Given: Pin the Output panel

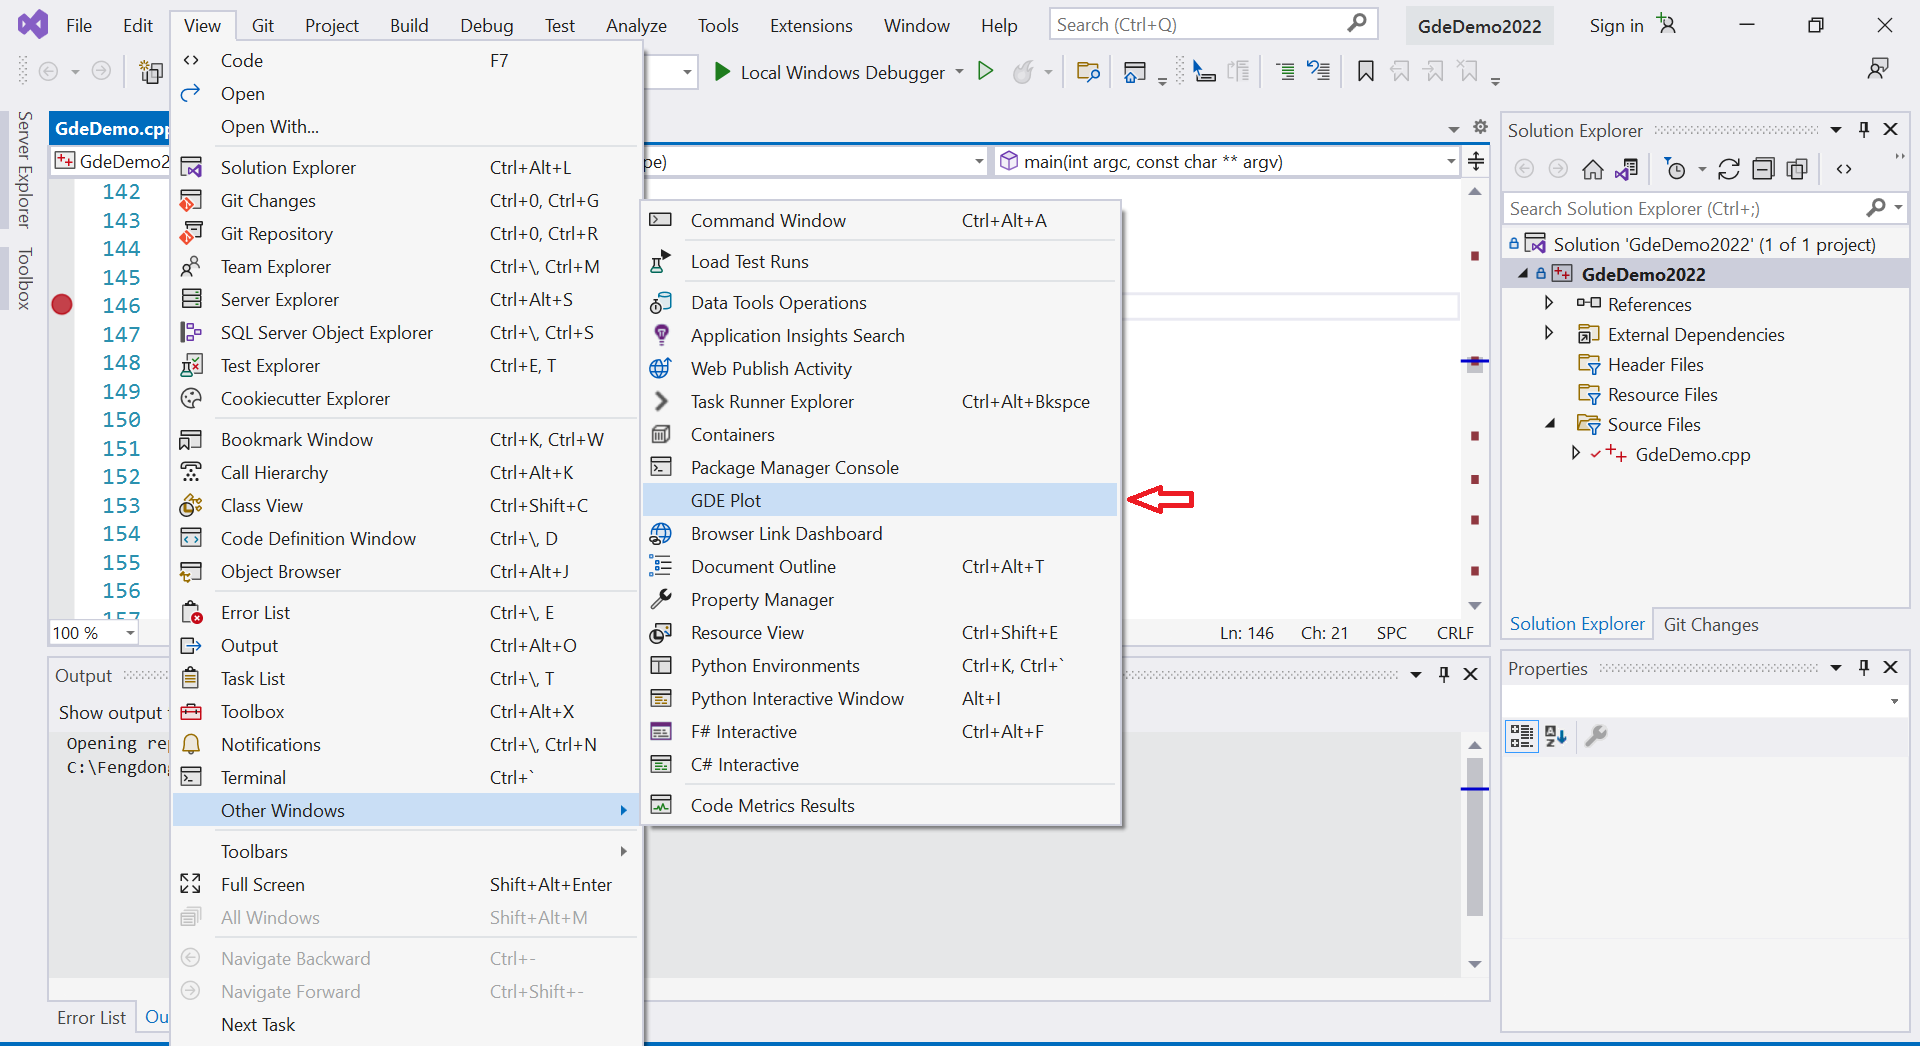Looking at the screenshot, I should (x=1444, y=674).
